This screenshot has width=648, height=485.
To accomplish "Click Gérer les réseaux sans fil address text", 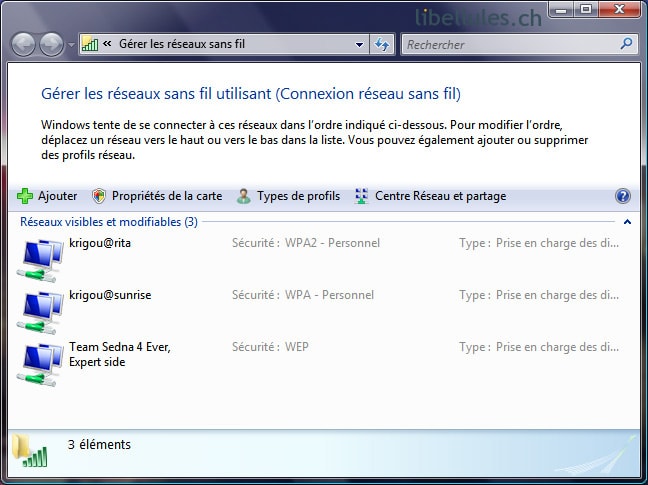I will pos(182,44).
